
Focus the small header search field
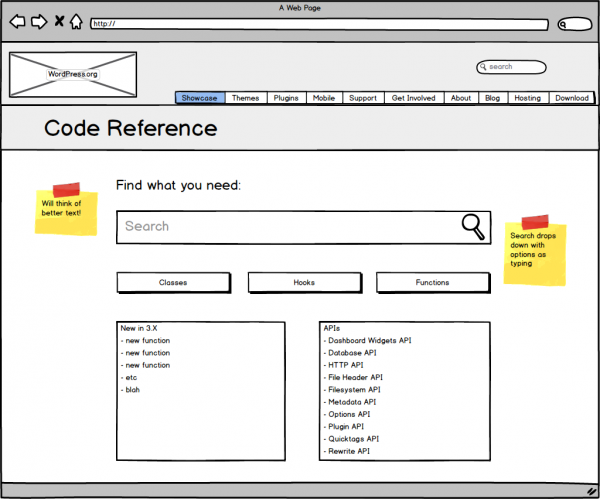coord(512,67)
